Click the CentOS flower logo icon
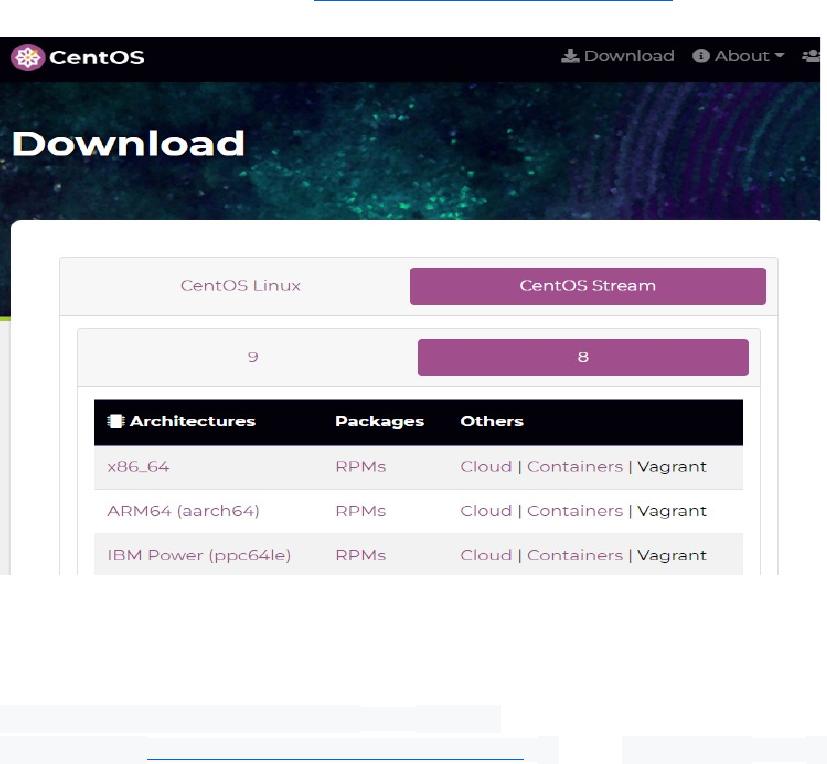This screenshot has height=764, width=827. click(x=27, y=57)
